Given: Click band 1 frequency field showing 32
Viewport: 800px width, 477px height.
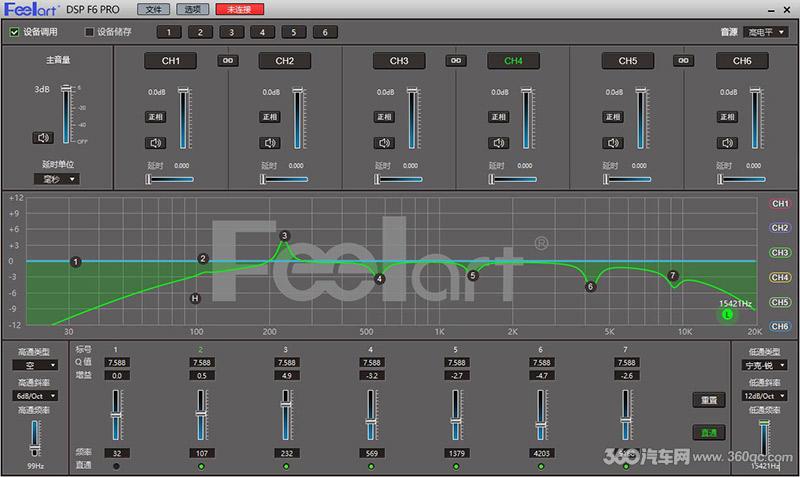Looking at the screenshot, I should coord(117,453).
